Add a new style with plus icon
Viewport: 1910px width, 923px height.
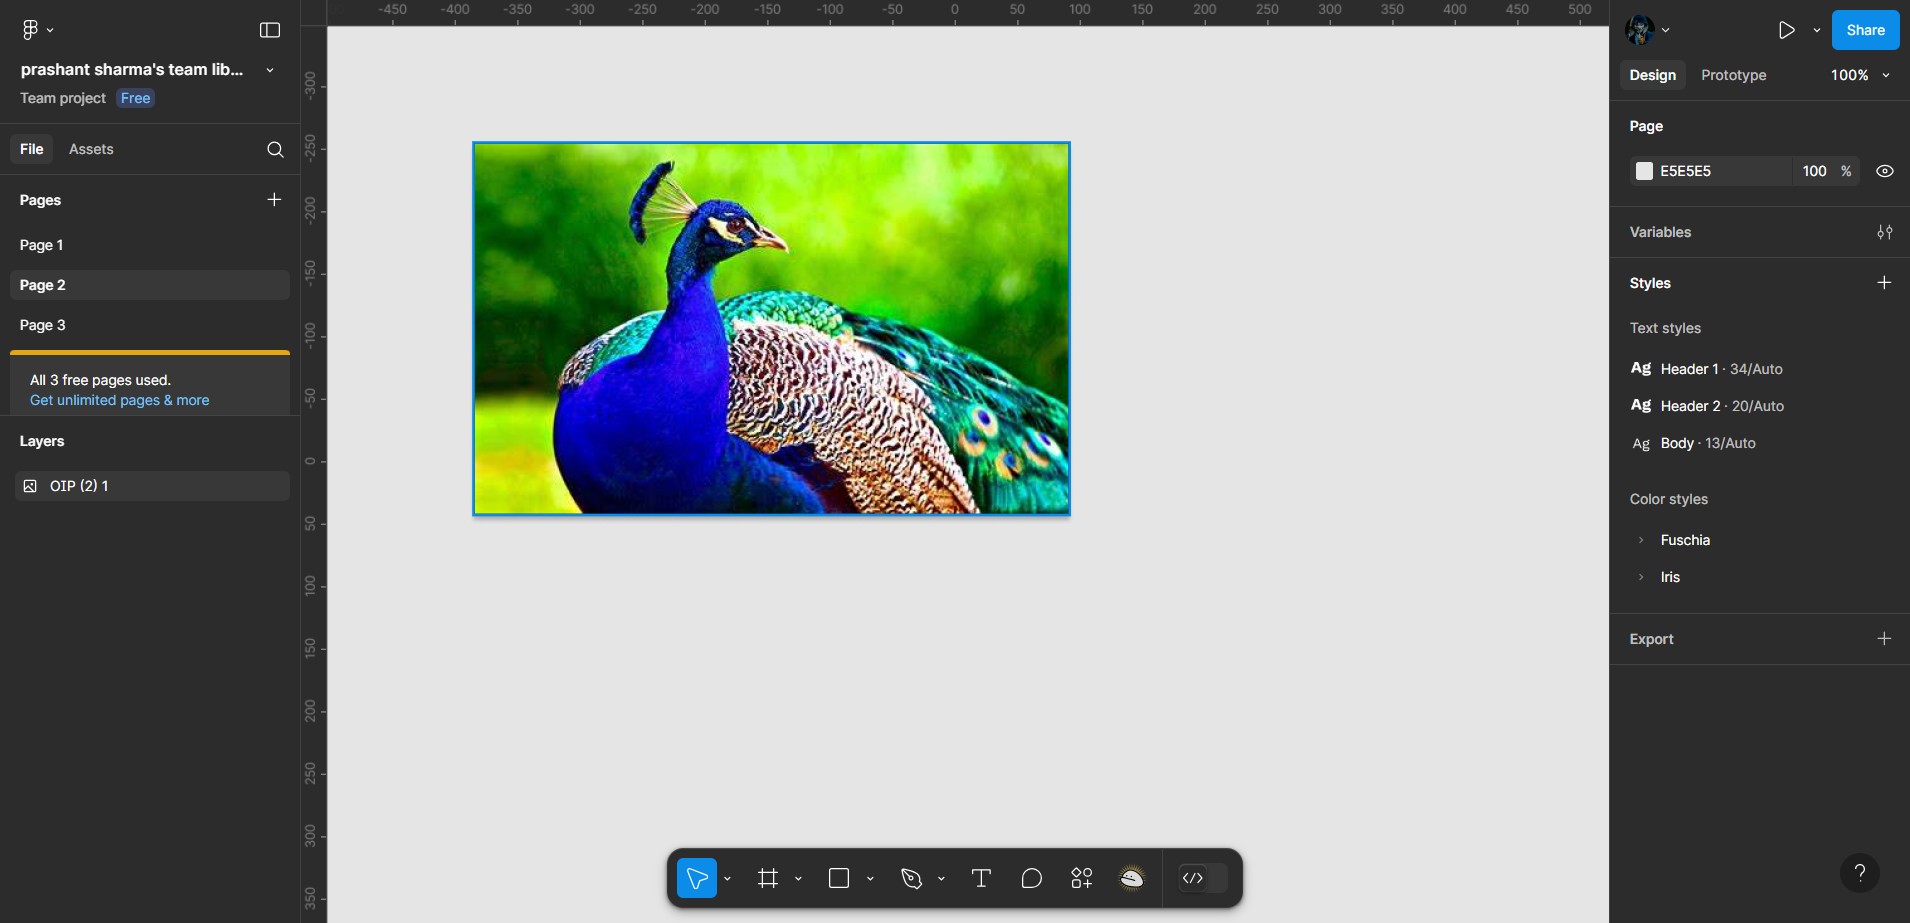pyautogui.click(x=1884, y=283)
